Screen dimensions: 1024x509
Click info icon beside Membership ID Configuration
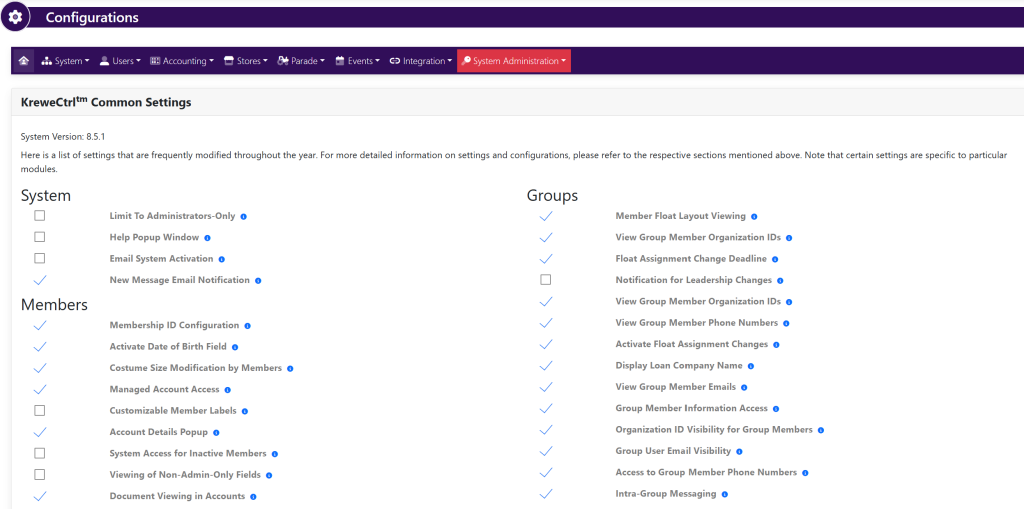pyautogui.click(x=248, y=326)
